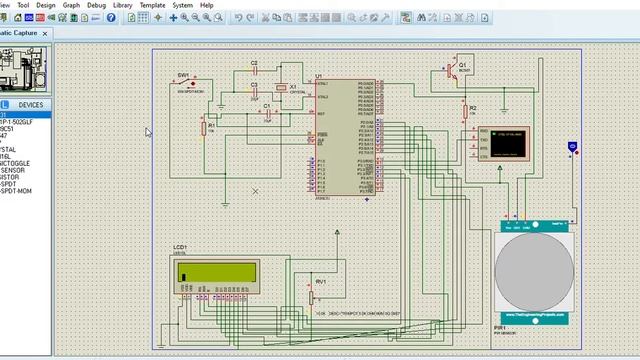
Task: Click the Undo arrow icon
Action: (239, 18)
